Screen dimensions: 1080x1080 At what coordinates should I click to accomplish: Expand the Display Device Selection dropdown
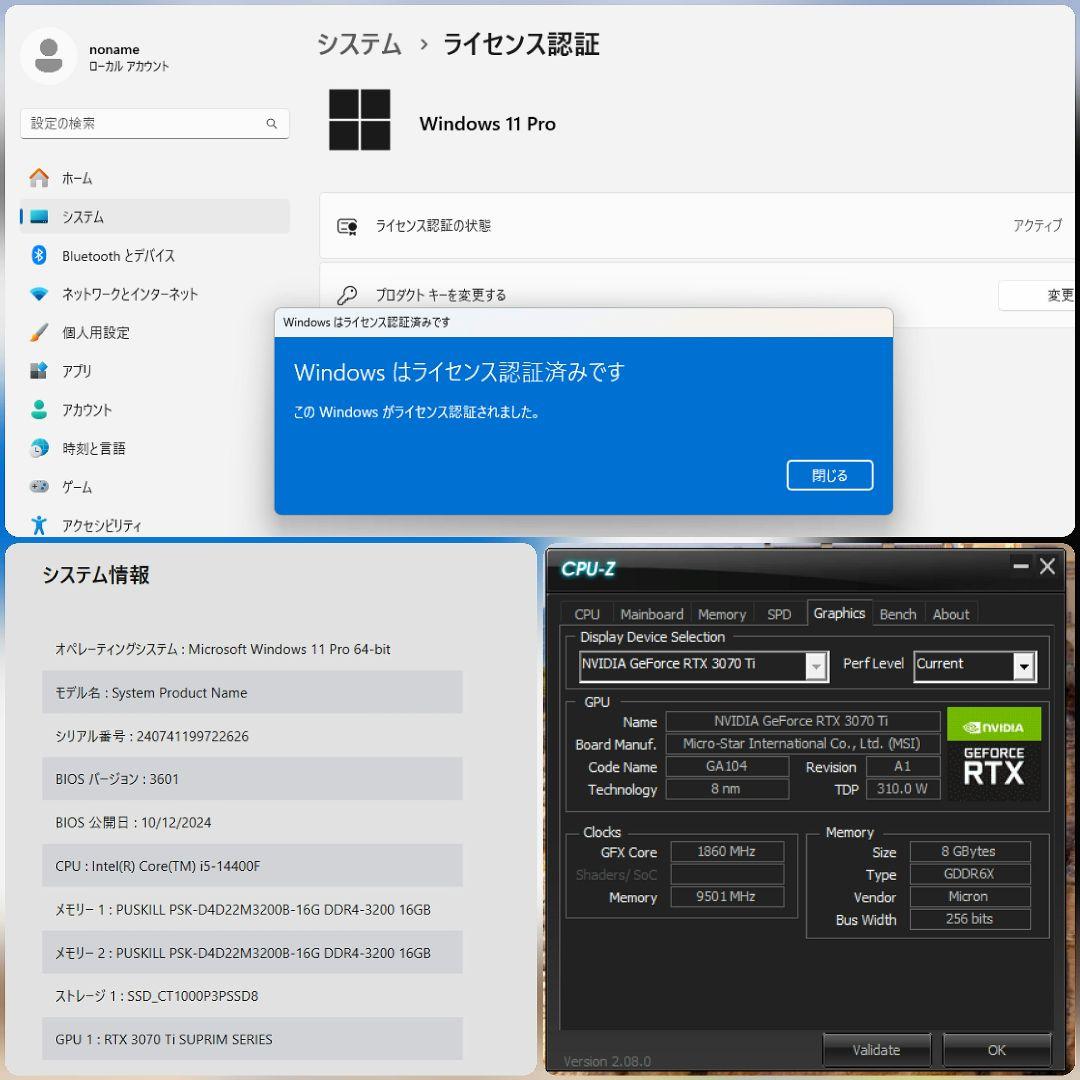[816, 666]
